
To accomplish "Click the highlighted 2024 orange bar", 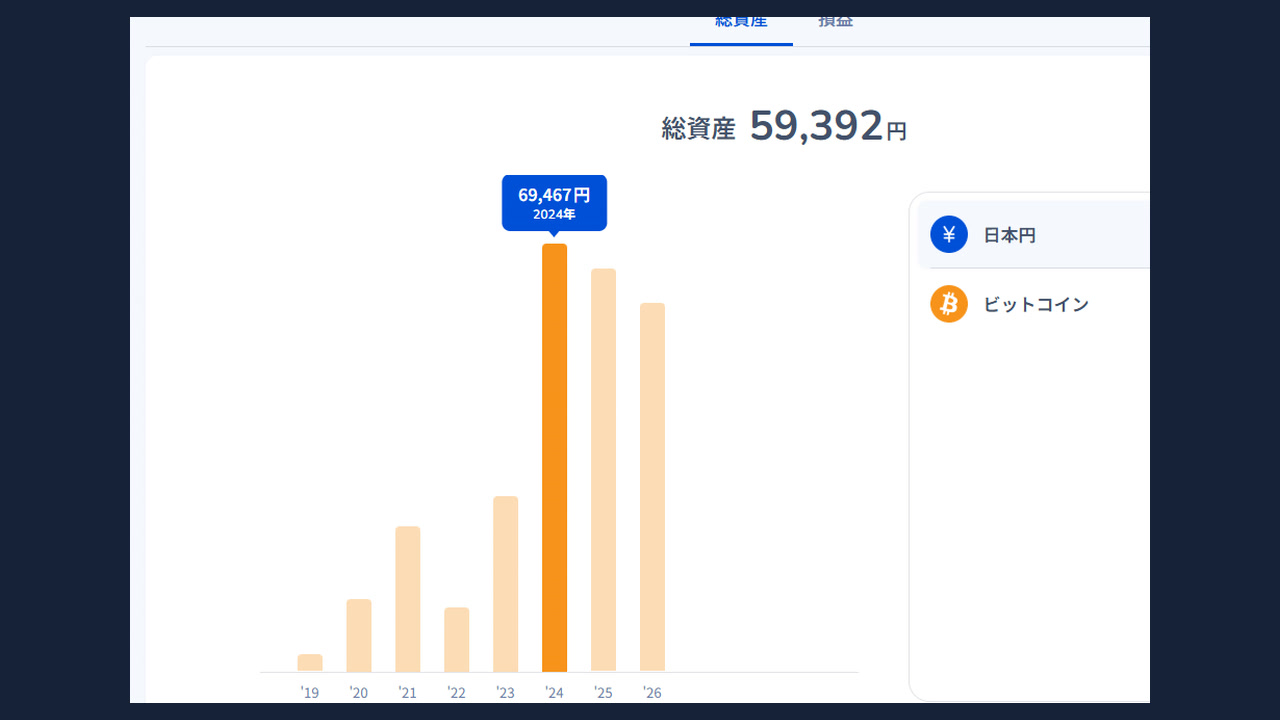I will (x=554, y=458).
